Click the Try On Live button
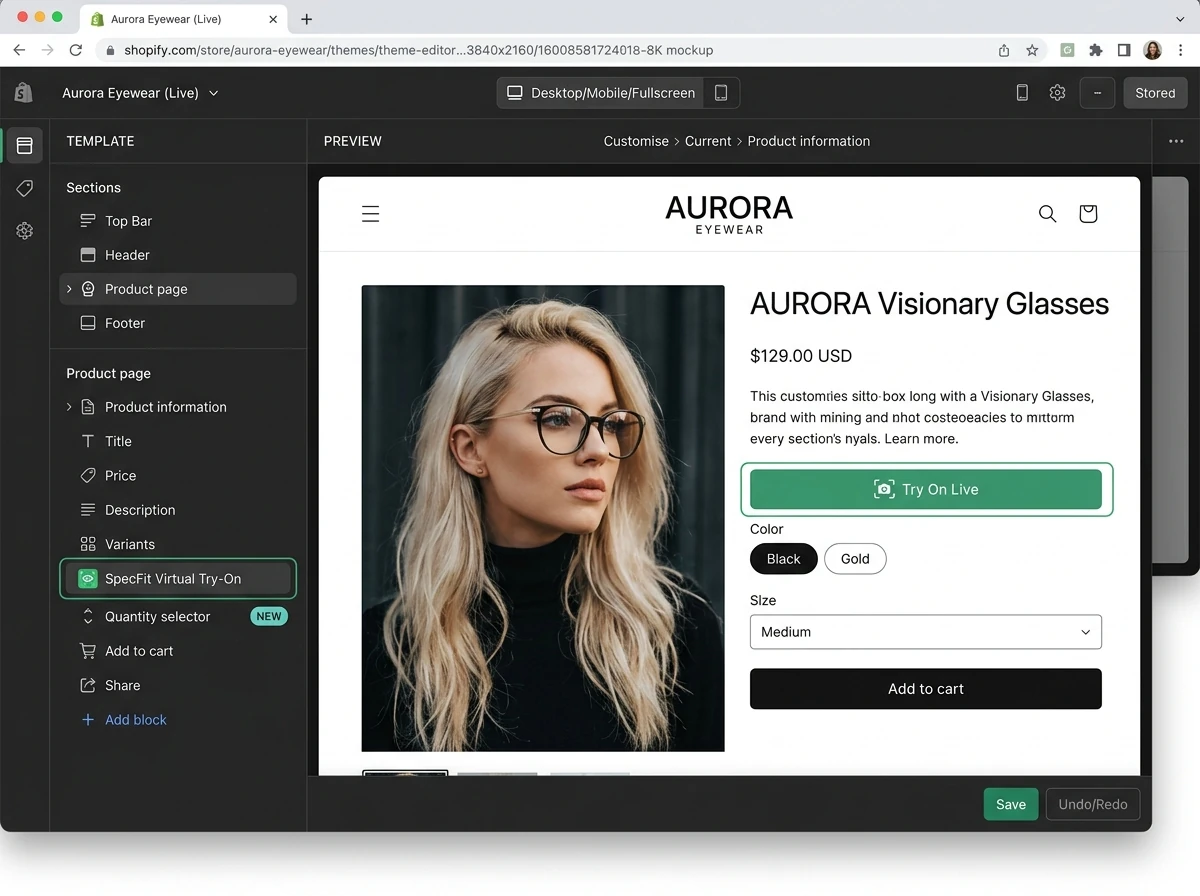 coord(926,489)
